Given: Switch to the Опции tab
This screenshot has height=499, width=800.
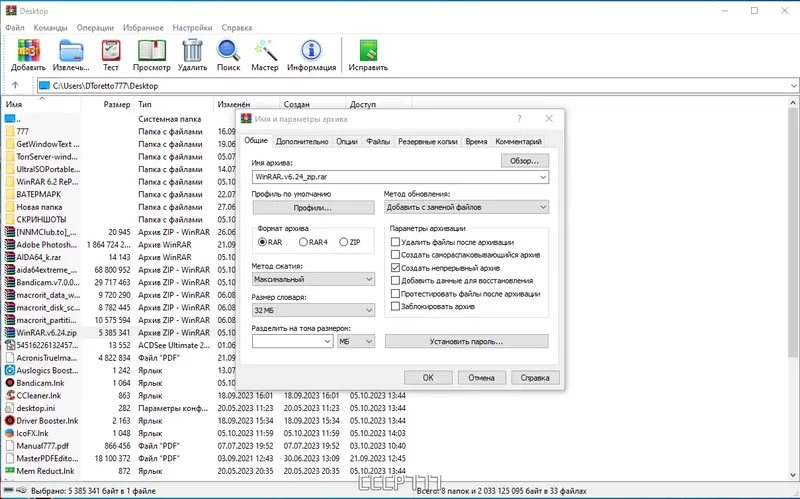Looking at the screenshot, I should pyautogui.click(x=347, y=142).
